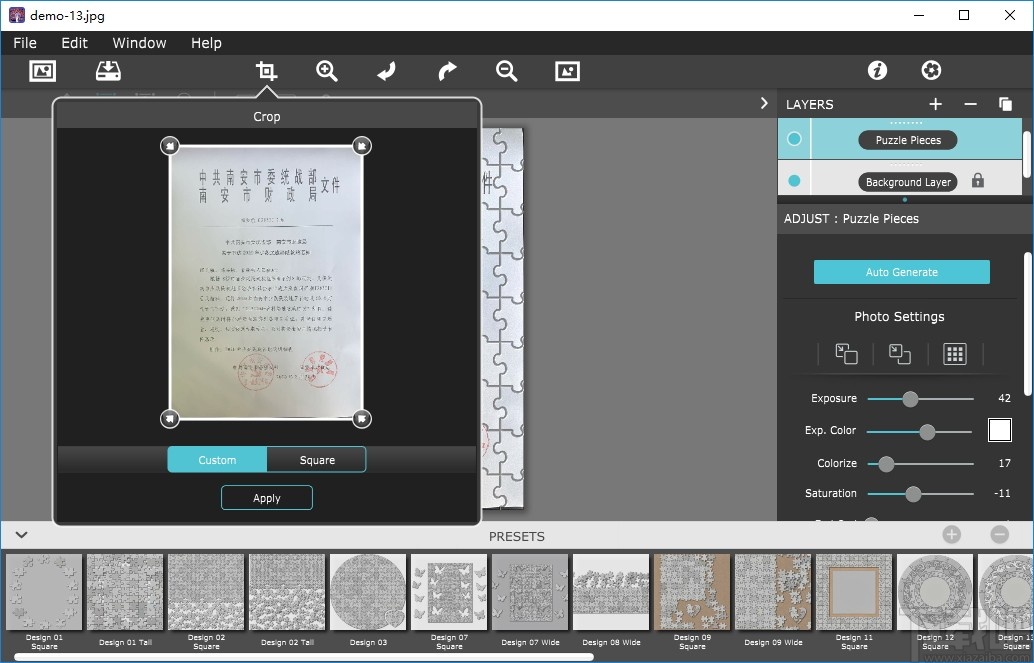
Task: Click the Saturation value -11
Action: point(1002,493)
